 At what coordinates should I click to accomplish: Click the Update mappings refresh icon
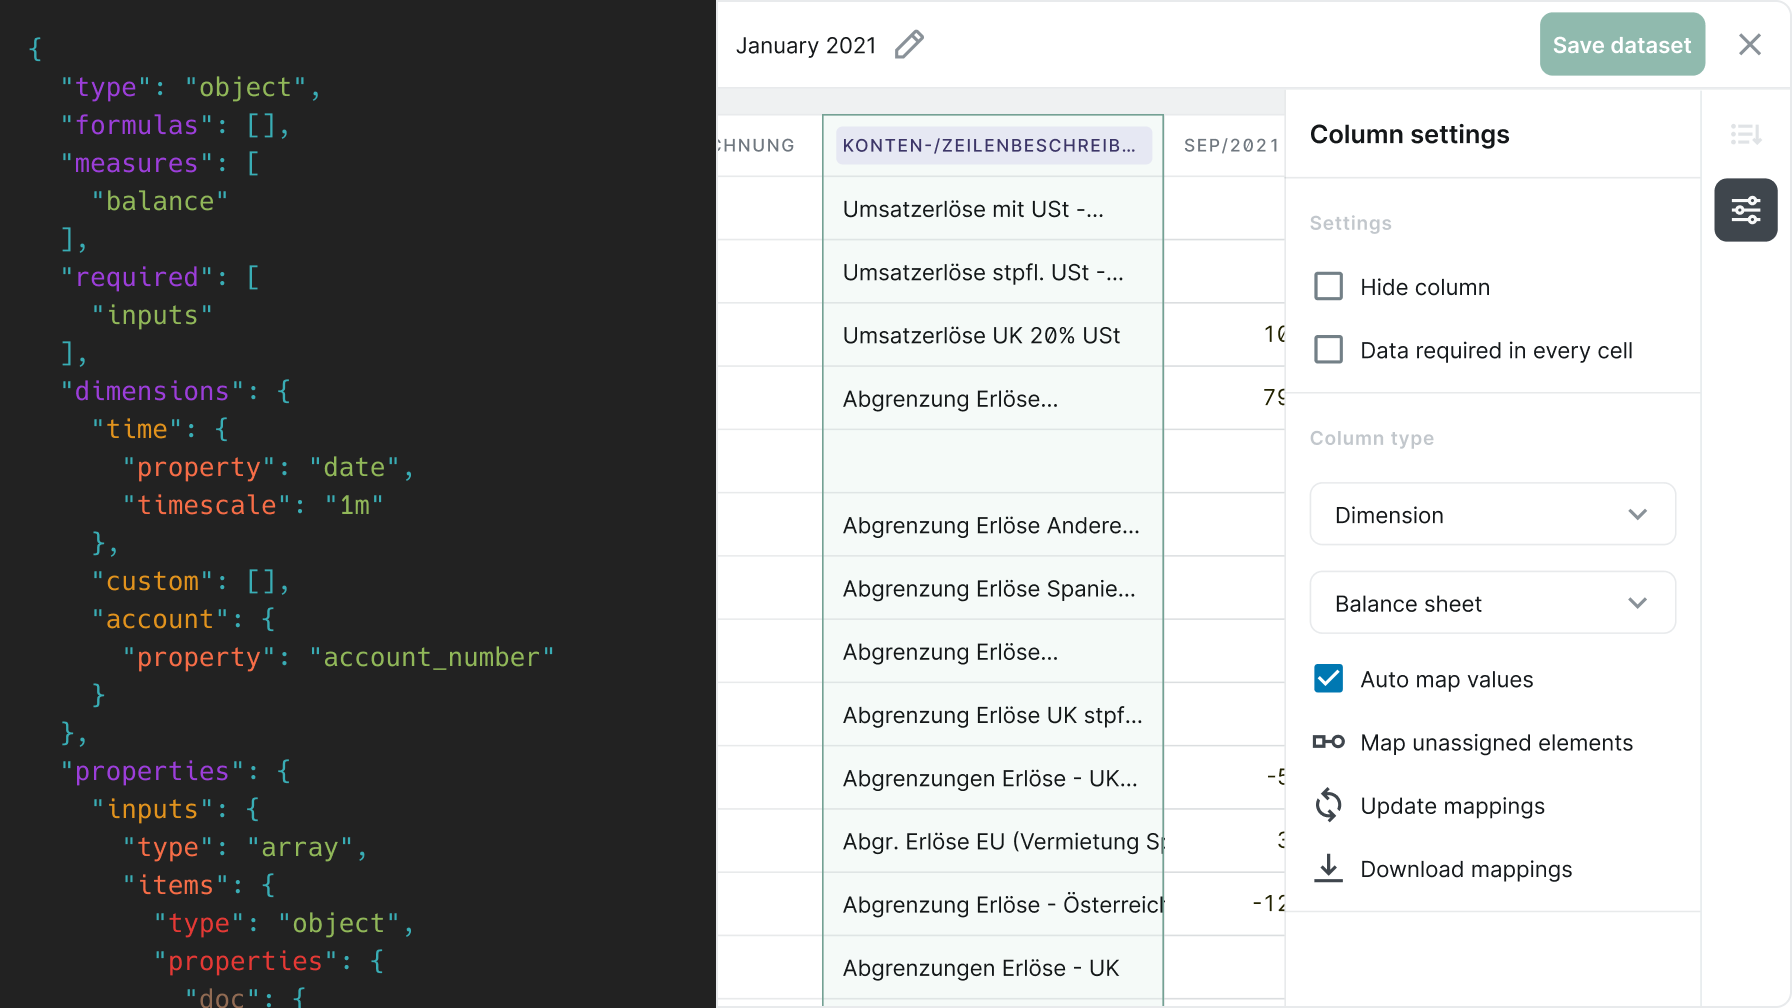pyautogui.click(x=1328, y=805)
